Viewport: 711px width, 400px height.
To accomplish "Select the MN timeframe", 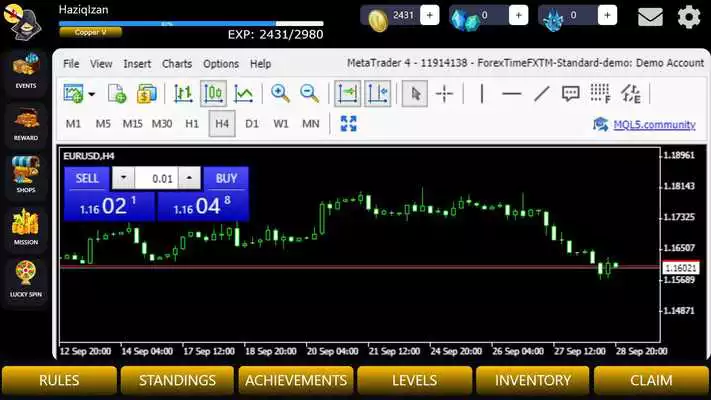I will 311,124.
